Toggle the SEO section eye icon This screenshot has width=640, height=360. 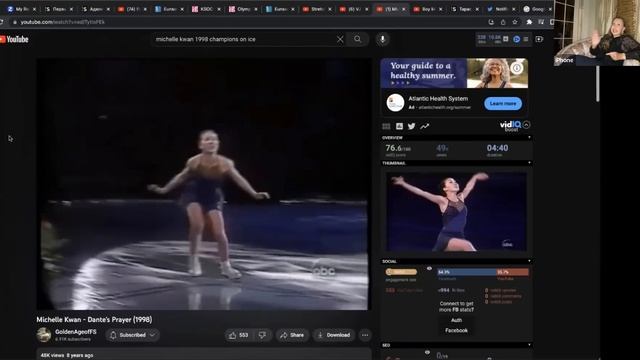click(x=427, y=352)
